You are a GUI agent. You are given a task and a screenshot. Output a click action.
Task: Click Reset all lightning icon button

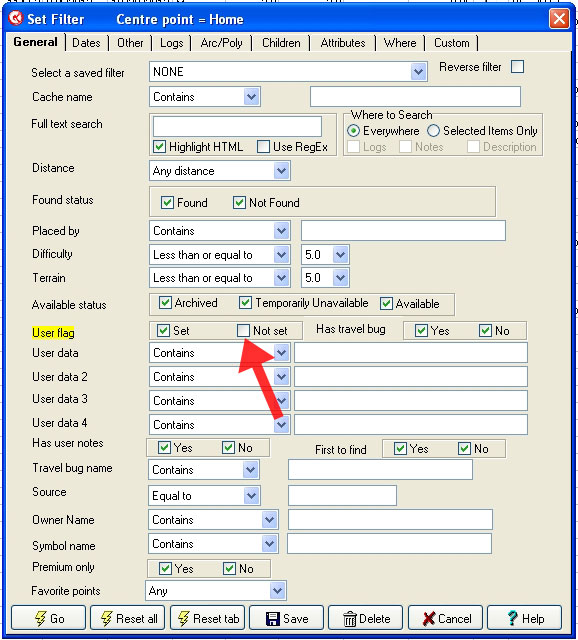[x=128, y=618]
